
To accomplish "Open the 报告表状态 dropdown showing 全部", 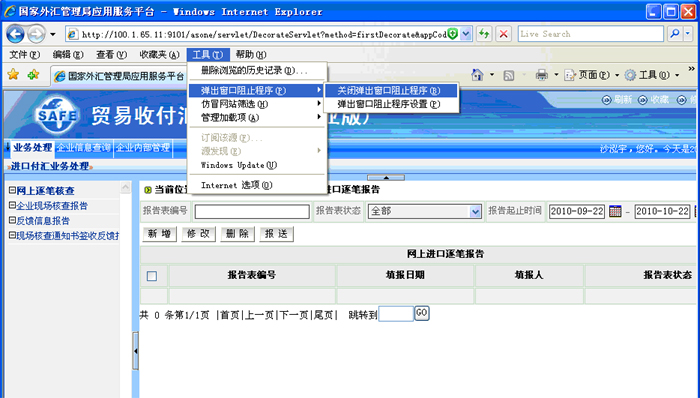I will point(425,211).
